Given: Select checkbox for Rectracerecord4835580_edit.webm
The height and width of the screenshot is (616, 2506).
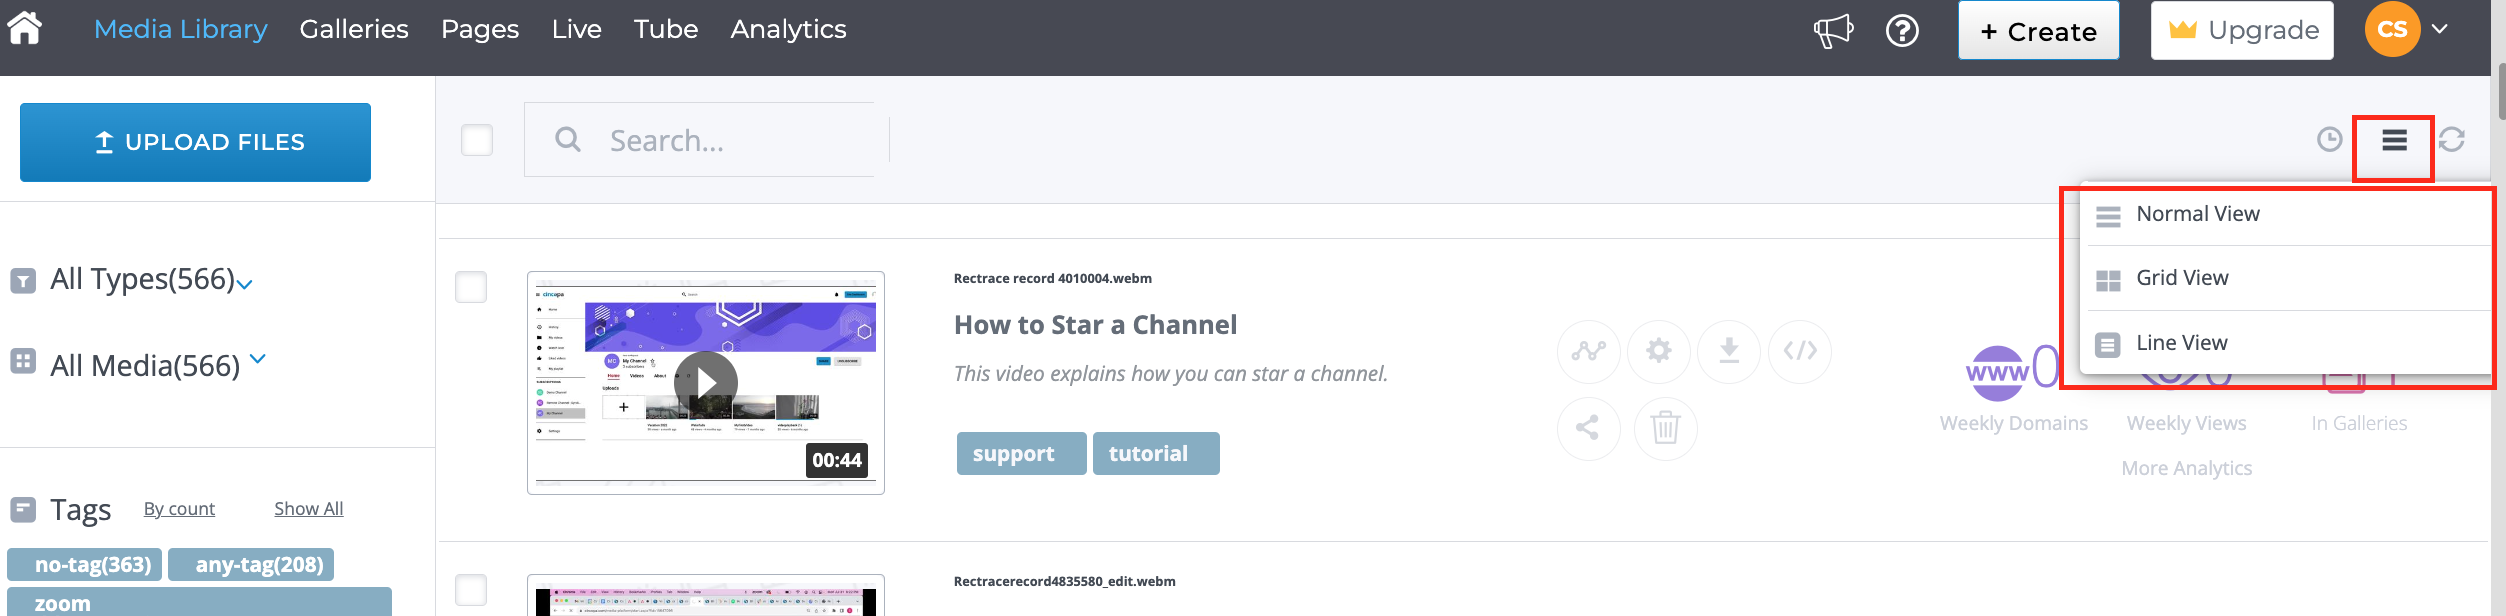Looking at the screenshot, I should pyautogui.click(x=471, y=590).
